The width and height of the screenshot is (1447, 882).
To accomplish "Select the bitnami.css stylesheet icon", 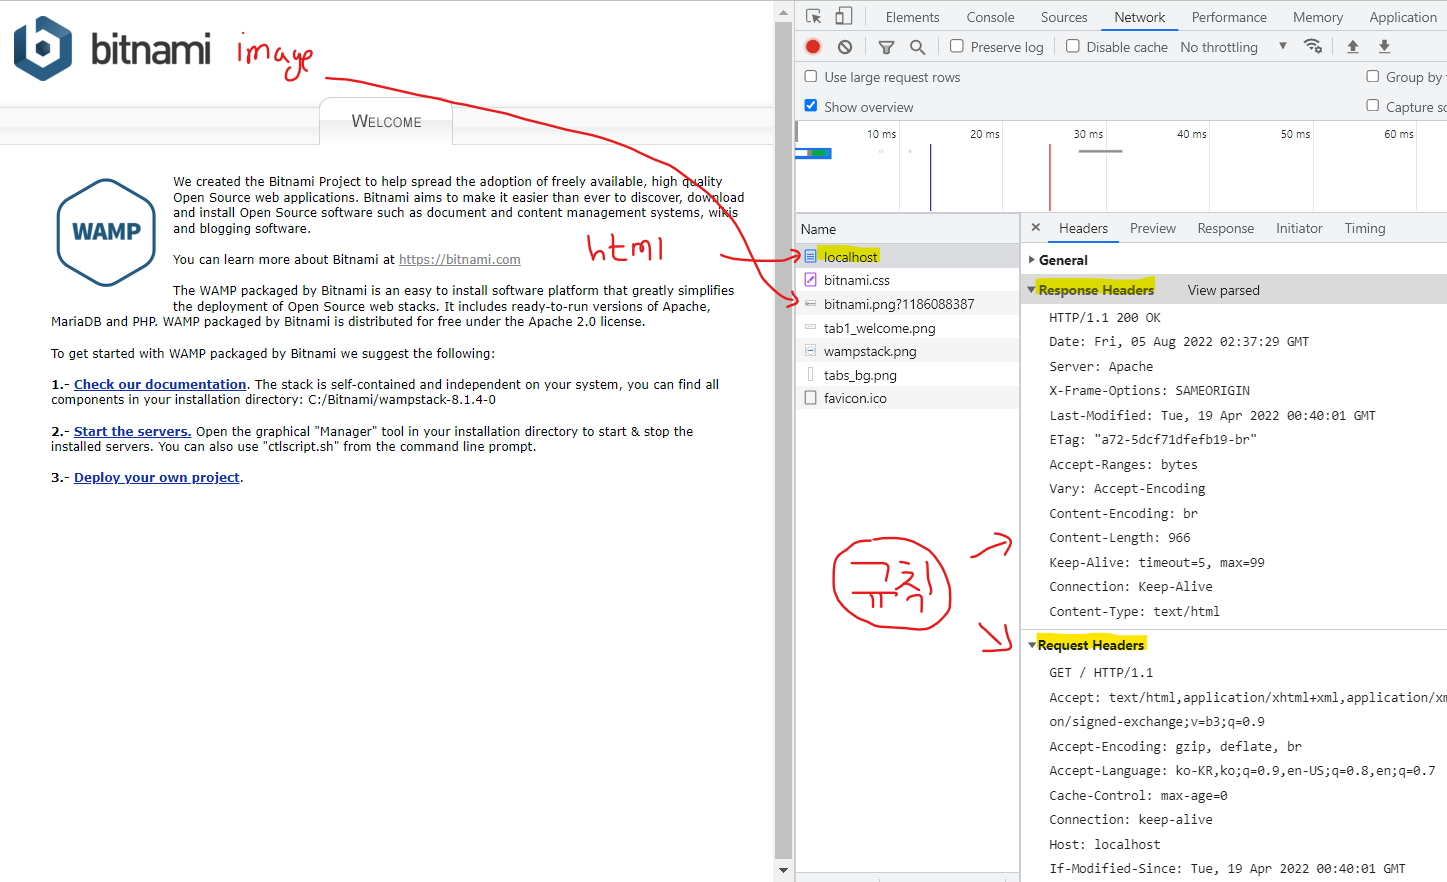I will point(810,280).
